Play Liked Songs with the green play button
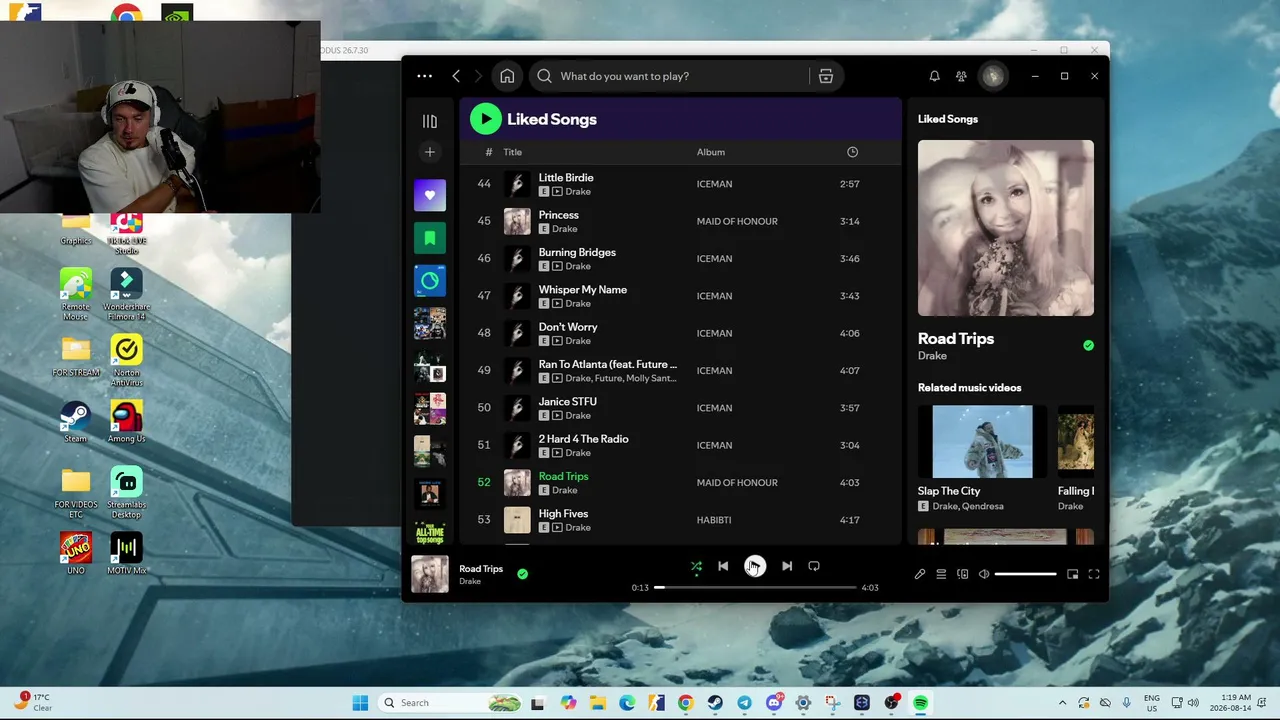1280x720 pixels. pyautogui.click(x=486, y=119)
